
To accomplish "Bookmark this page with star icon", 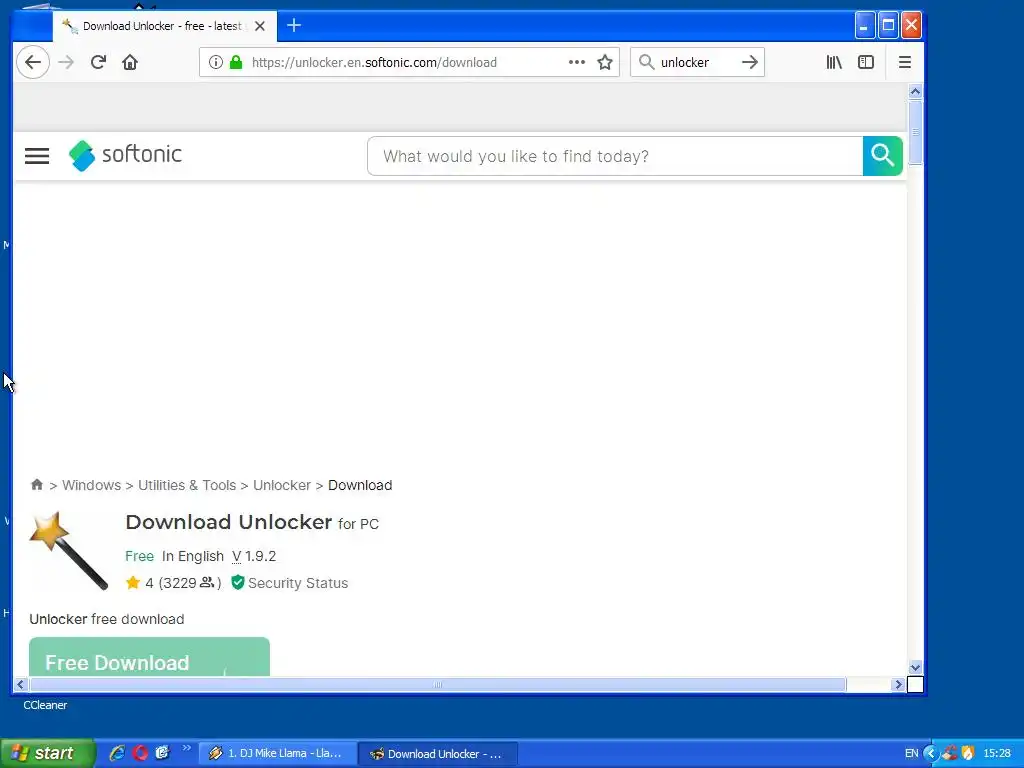I will point(605,62).
